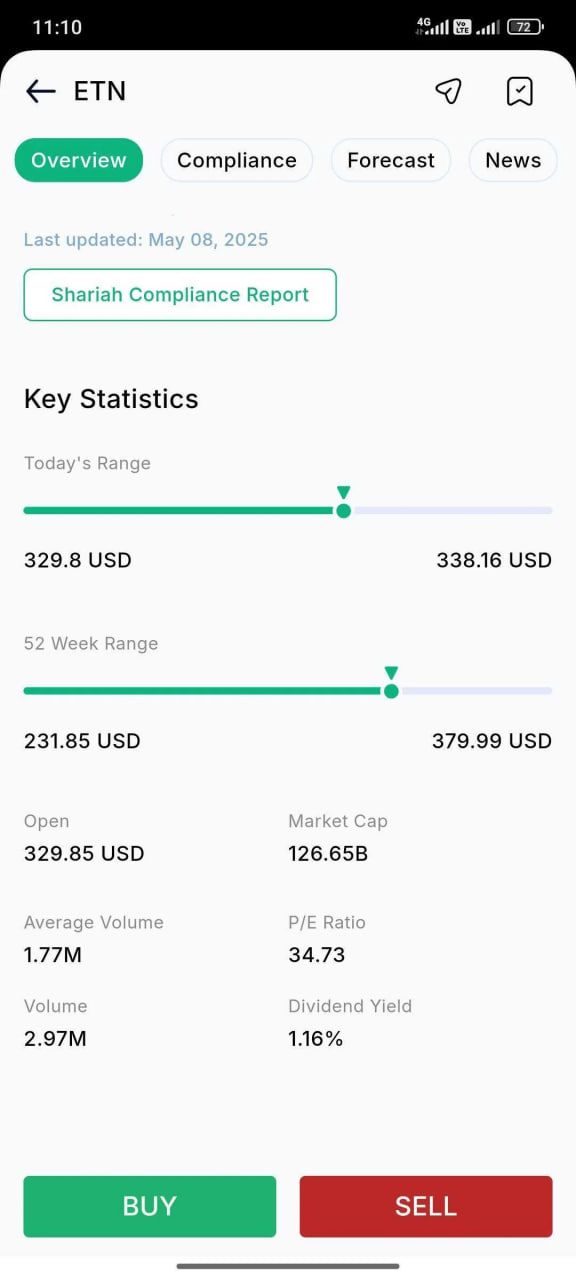Tap the 52 Week Range triangle marker

(391, 672)
